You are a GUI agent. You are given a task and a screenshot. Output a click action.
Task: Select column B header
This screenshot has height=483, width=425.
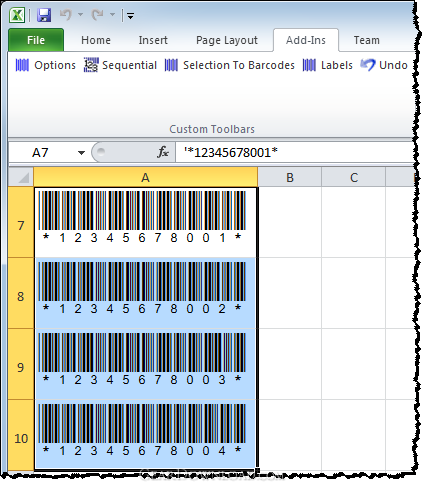[x=290, y=177]
